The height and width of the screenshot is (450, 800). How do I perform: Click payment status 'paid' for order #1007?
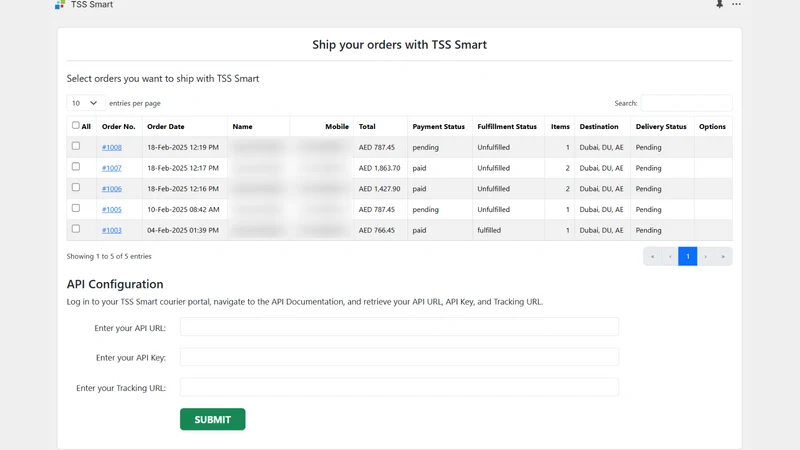[x=419, y=168]
